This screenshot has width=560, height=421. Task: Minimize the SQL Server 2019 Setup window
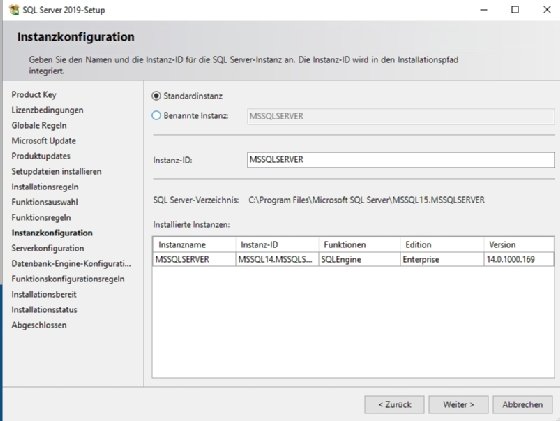pyautogui.click(x=484, y=10)
